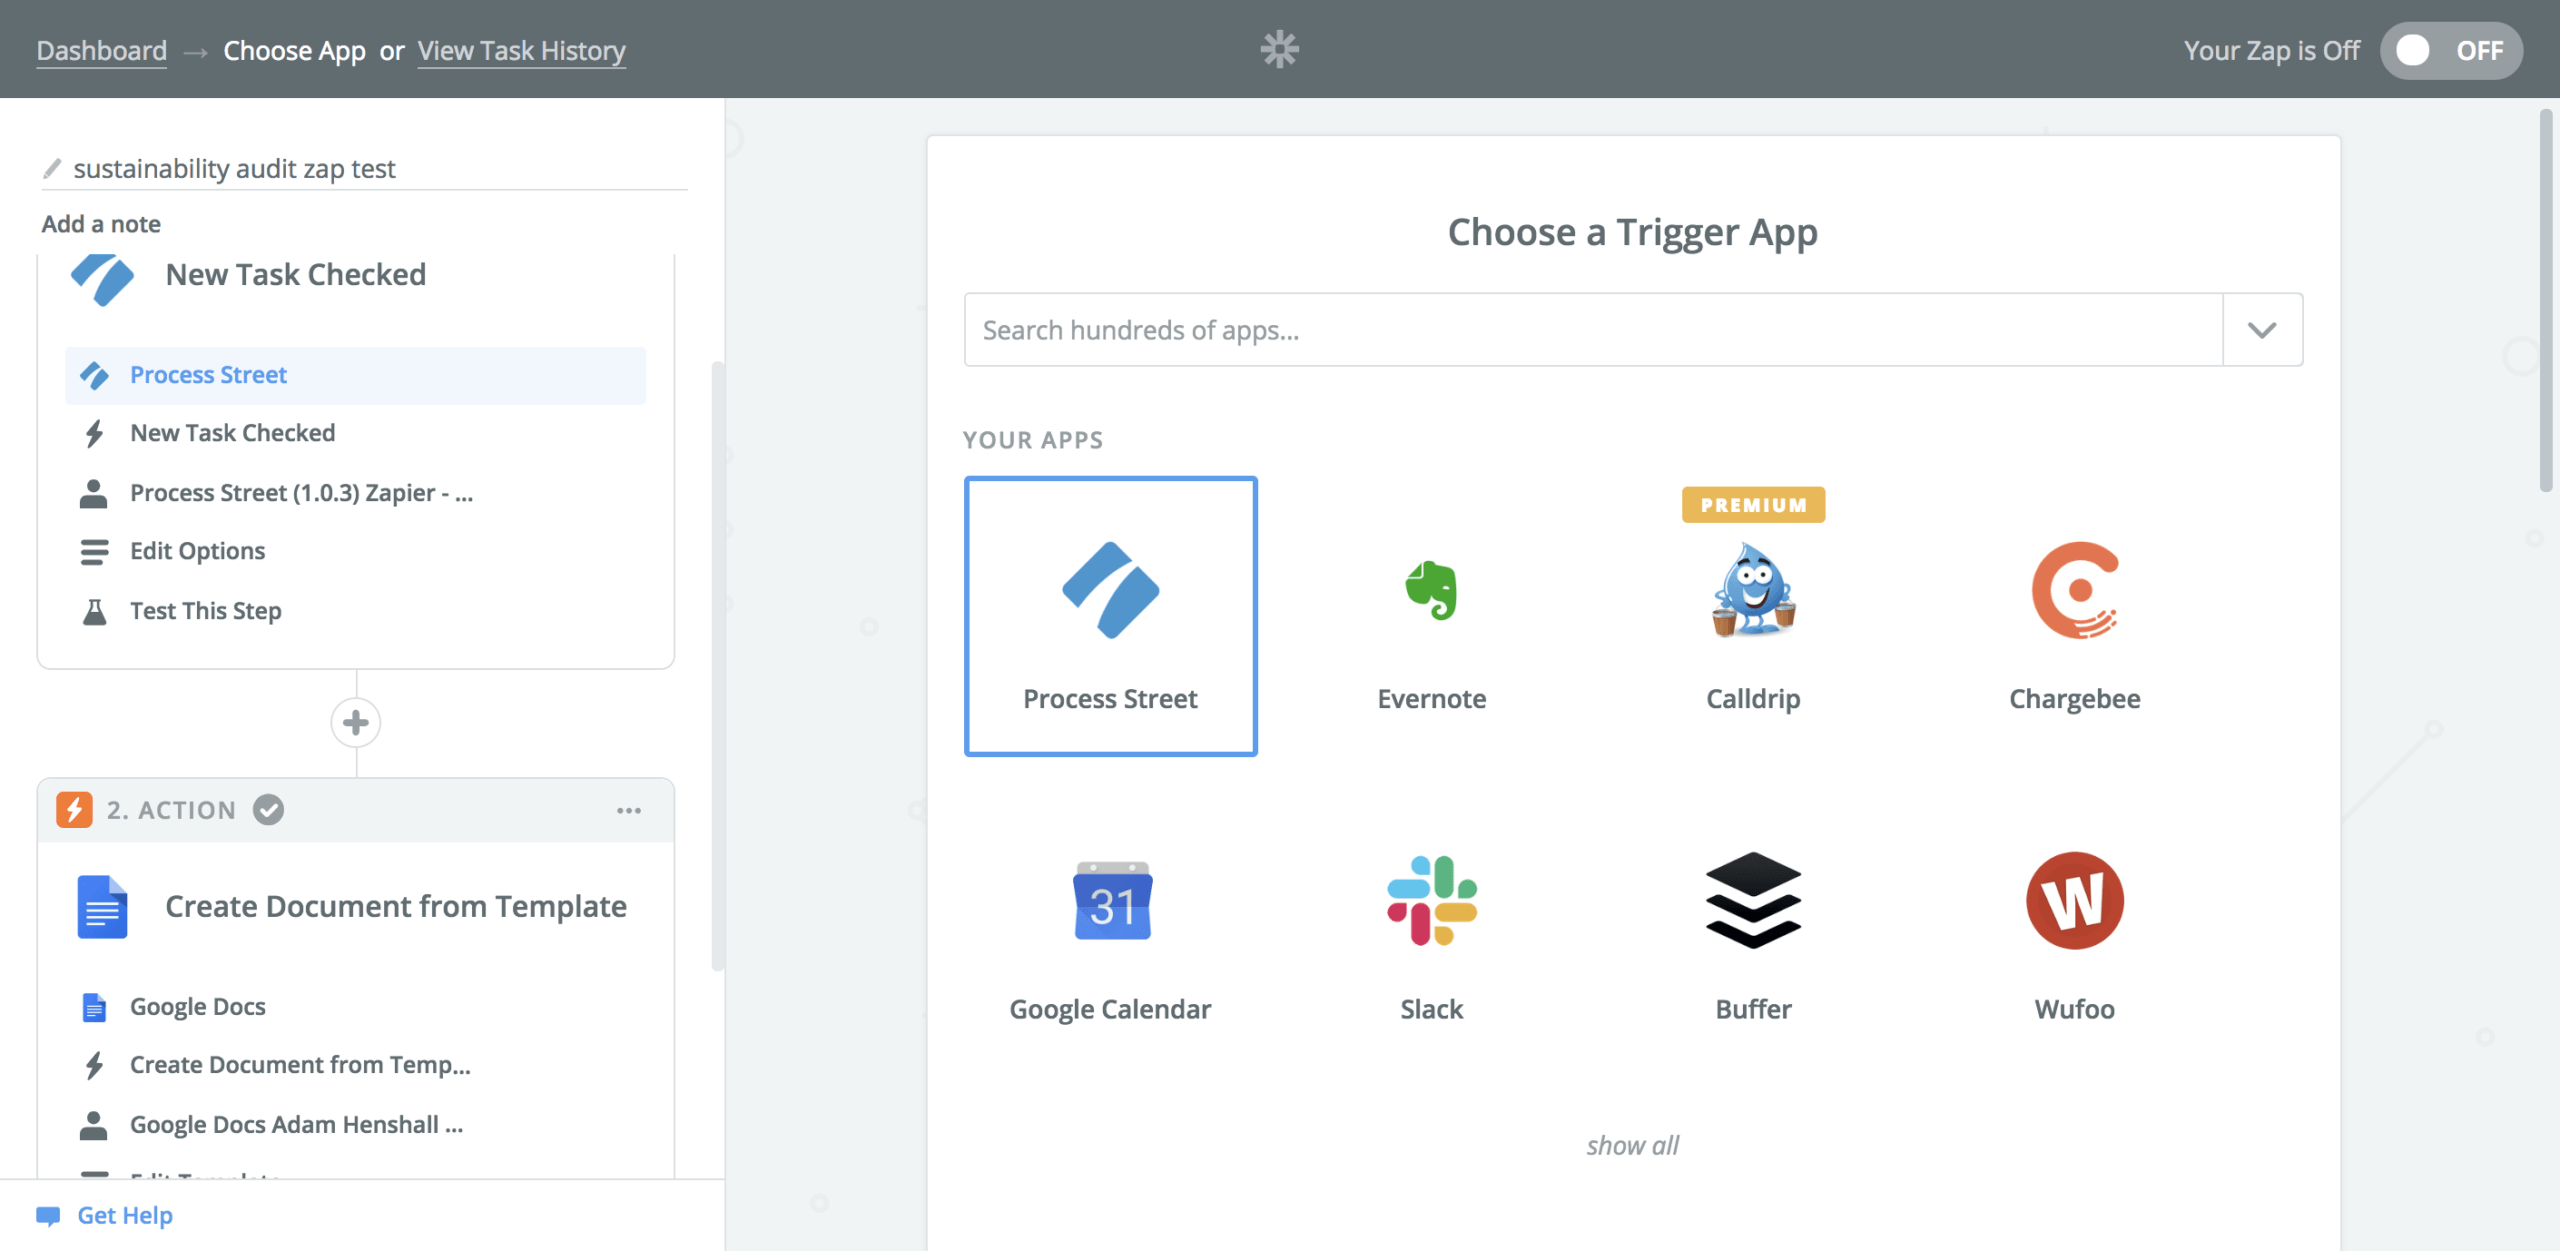Click 'show all' to reveal more apps

click(x=1633, y=1143)
